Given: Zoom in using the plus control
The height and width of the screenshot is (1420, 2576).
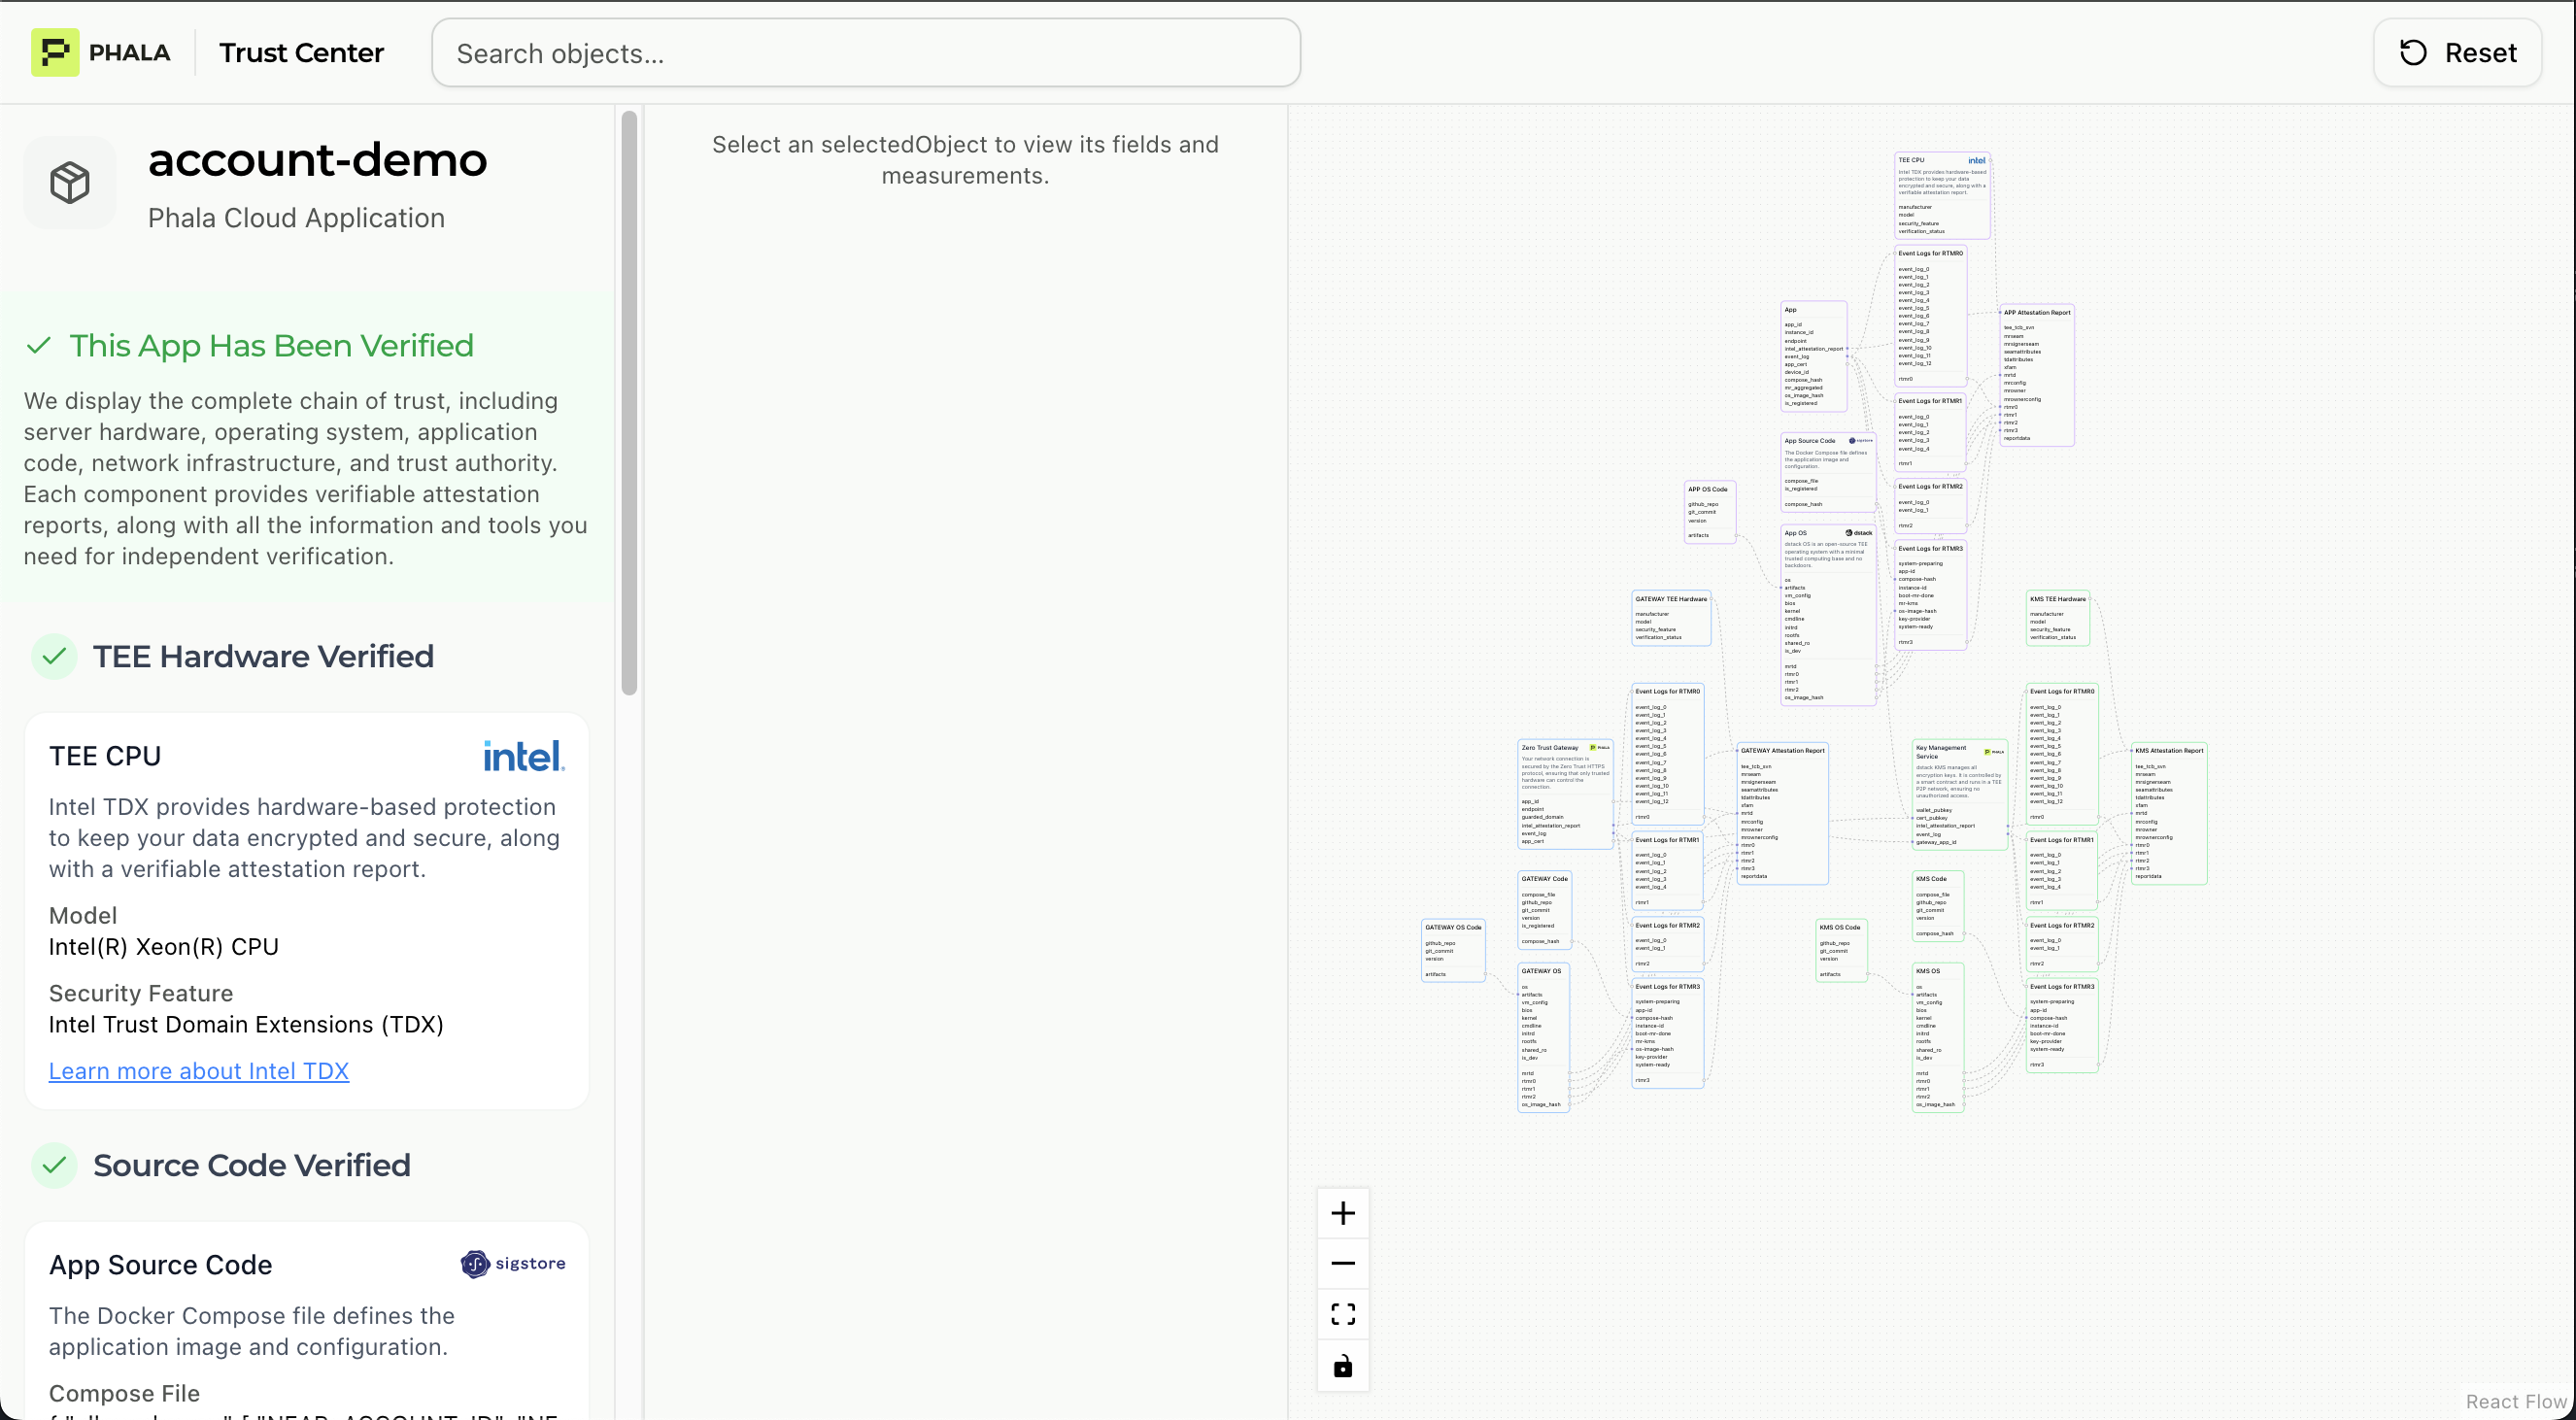Looking at the screenshot, I should (x=1342, y=1213).
